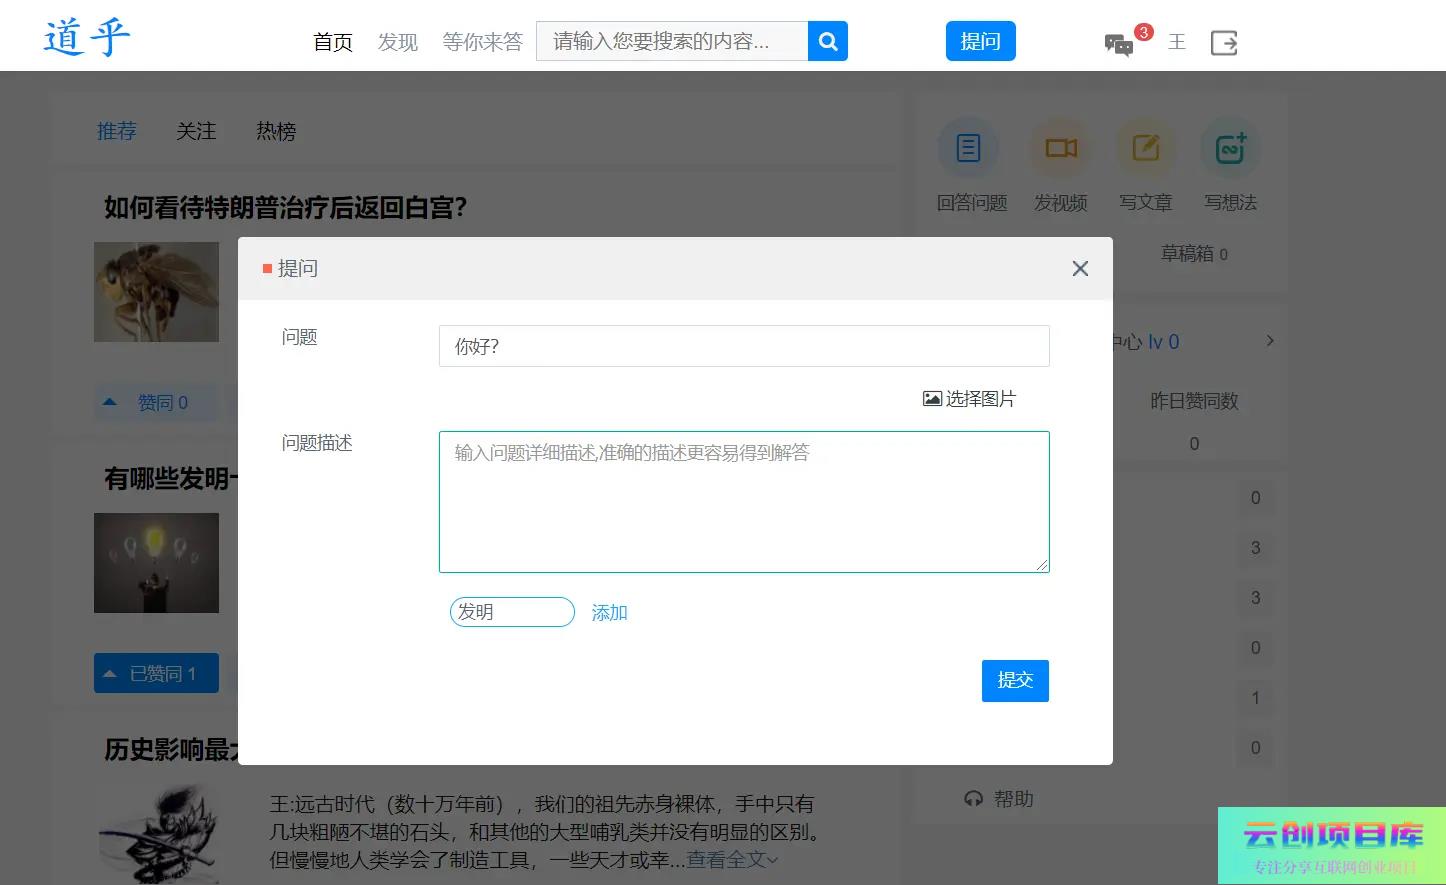Switch to the 热榜 tab
Viewport: 1446px width, 885px height.
pyautogui.click(x=276, y=131)
